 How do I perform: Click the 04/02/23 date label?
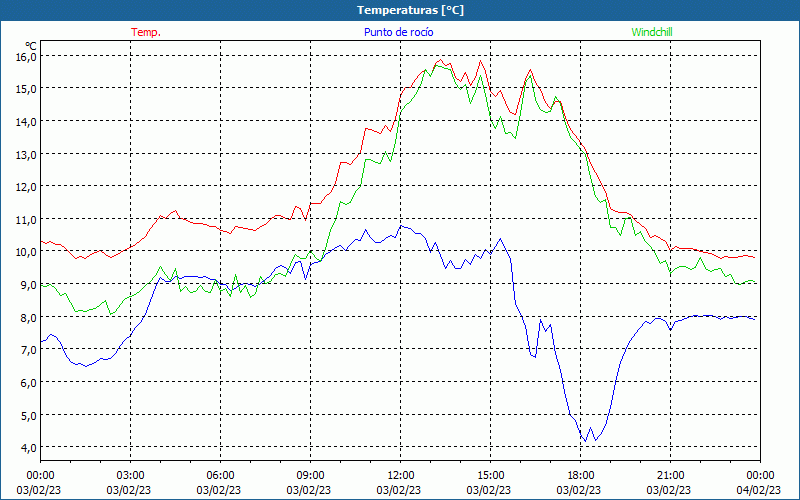[x=759, y=490]
